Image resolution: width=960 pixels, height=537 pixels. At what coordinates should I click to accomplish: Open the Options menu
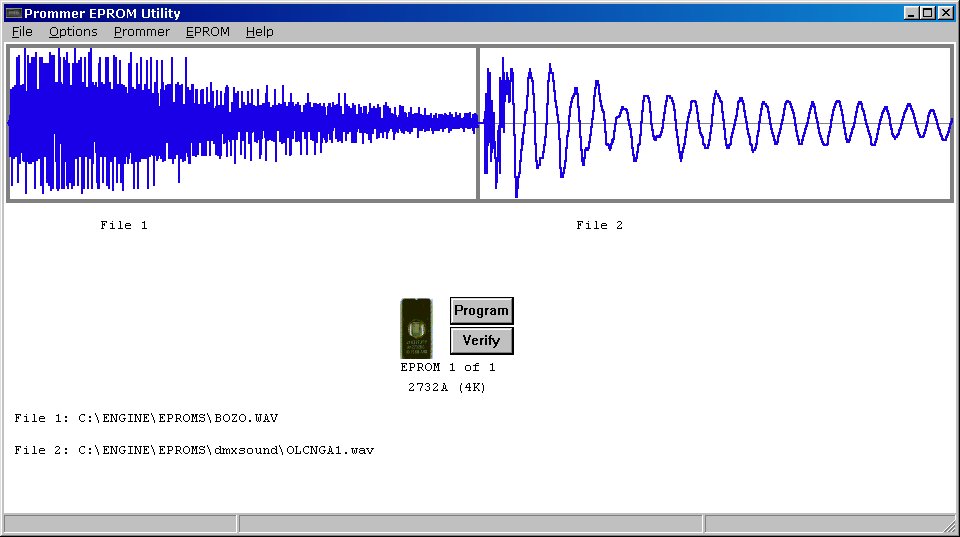(73, 32)
